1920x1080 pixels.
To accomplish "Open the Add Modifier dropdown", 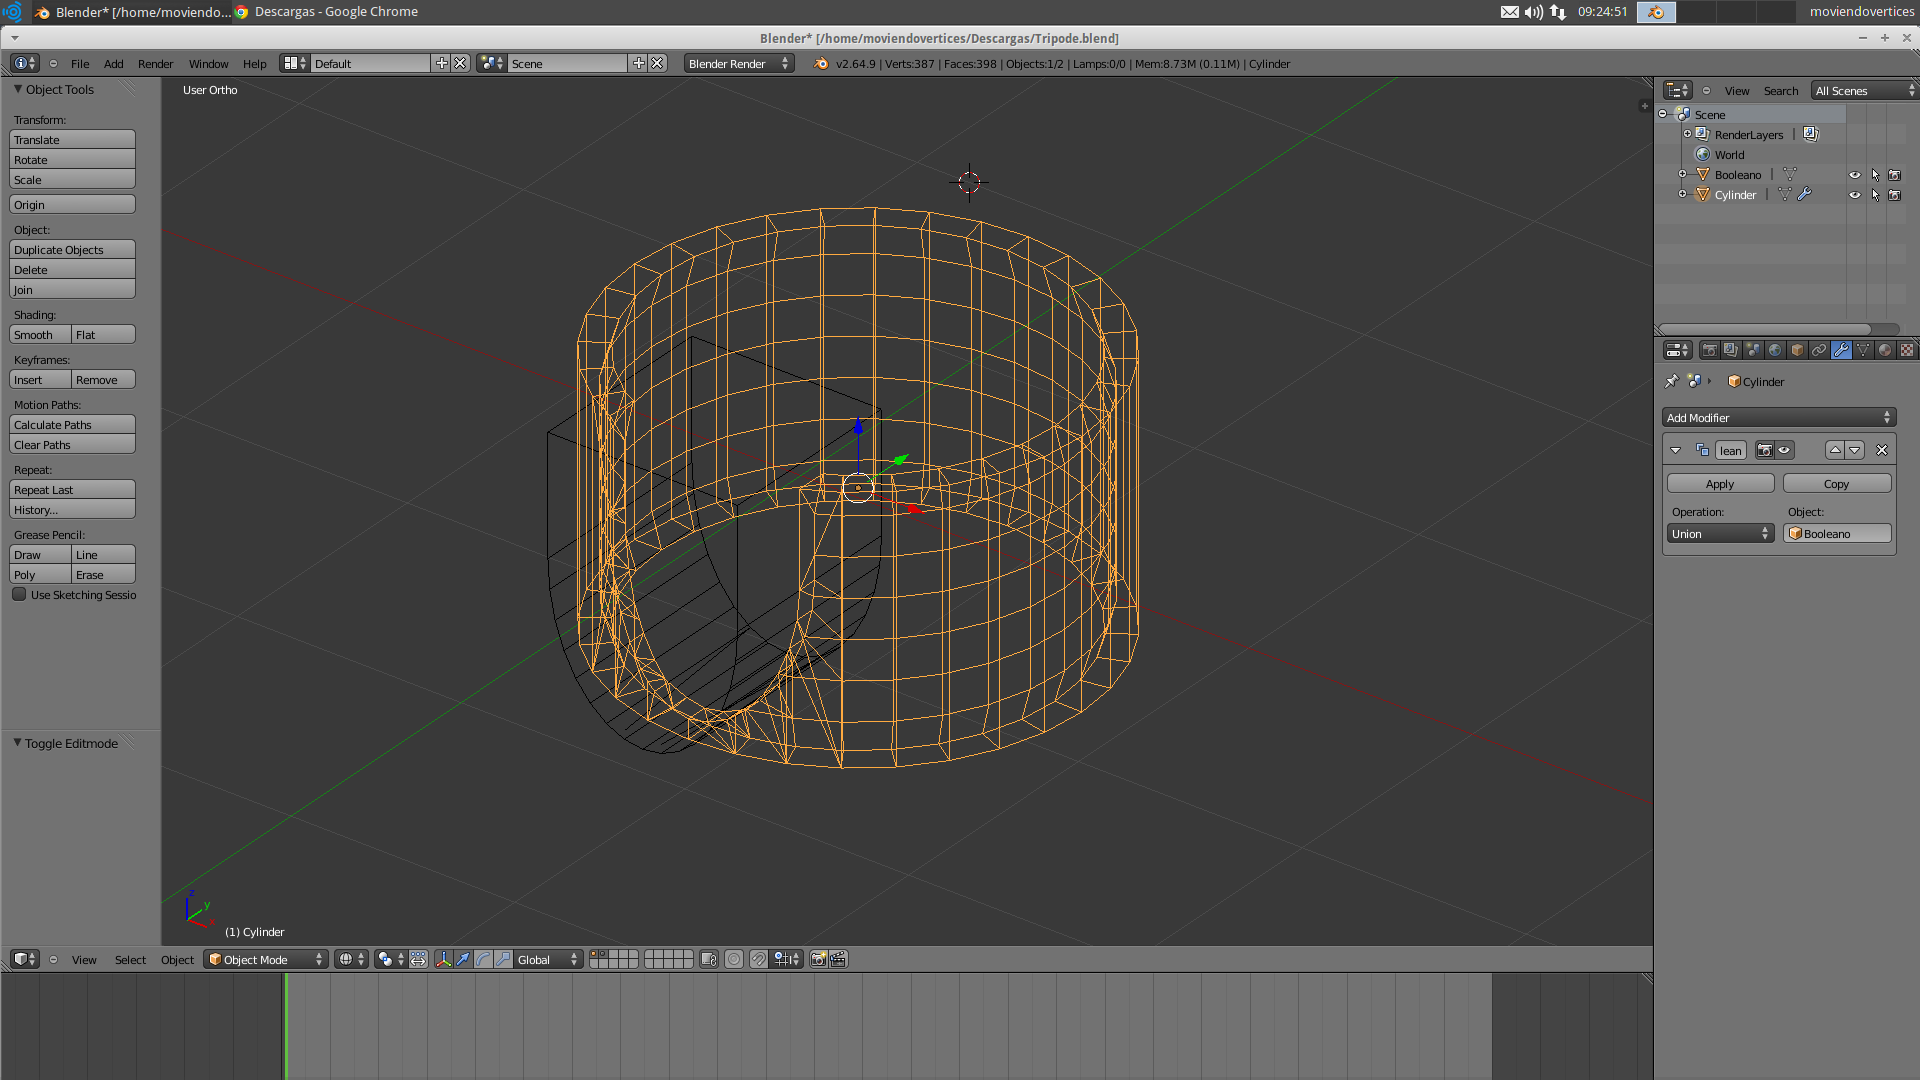I will [1778, 418].
